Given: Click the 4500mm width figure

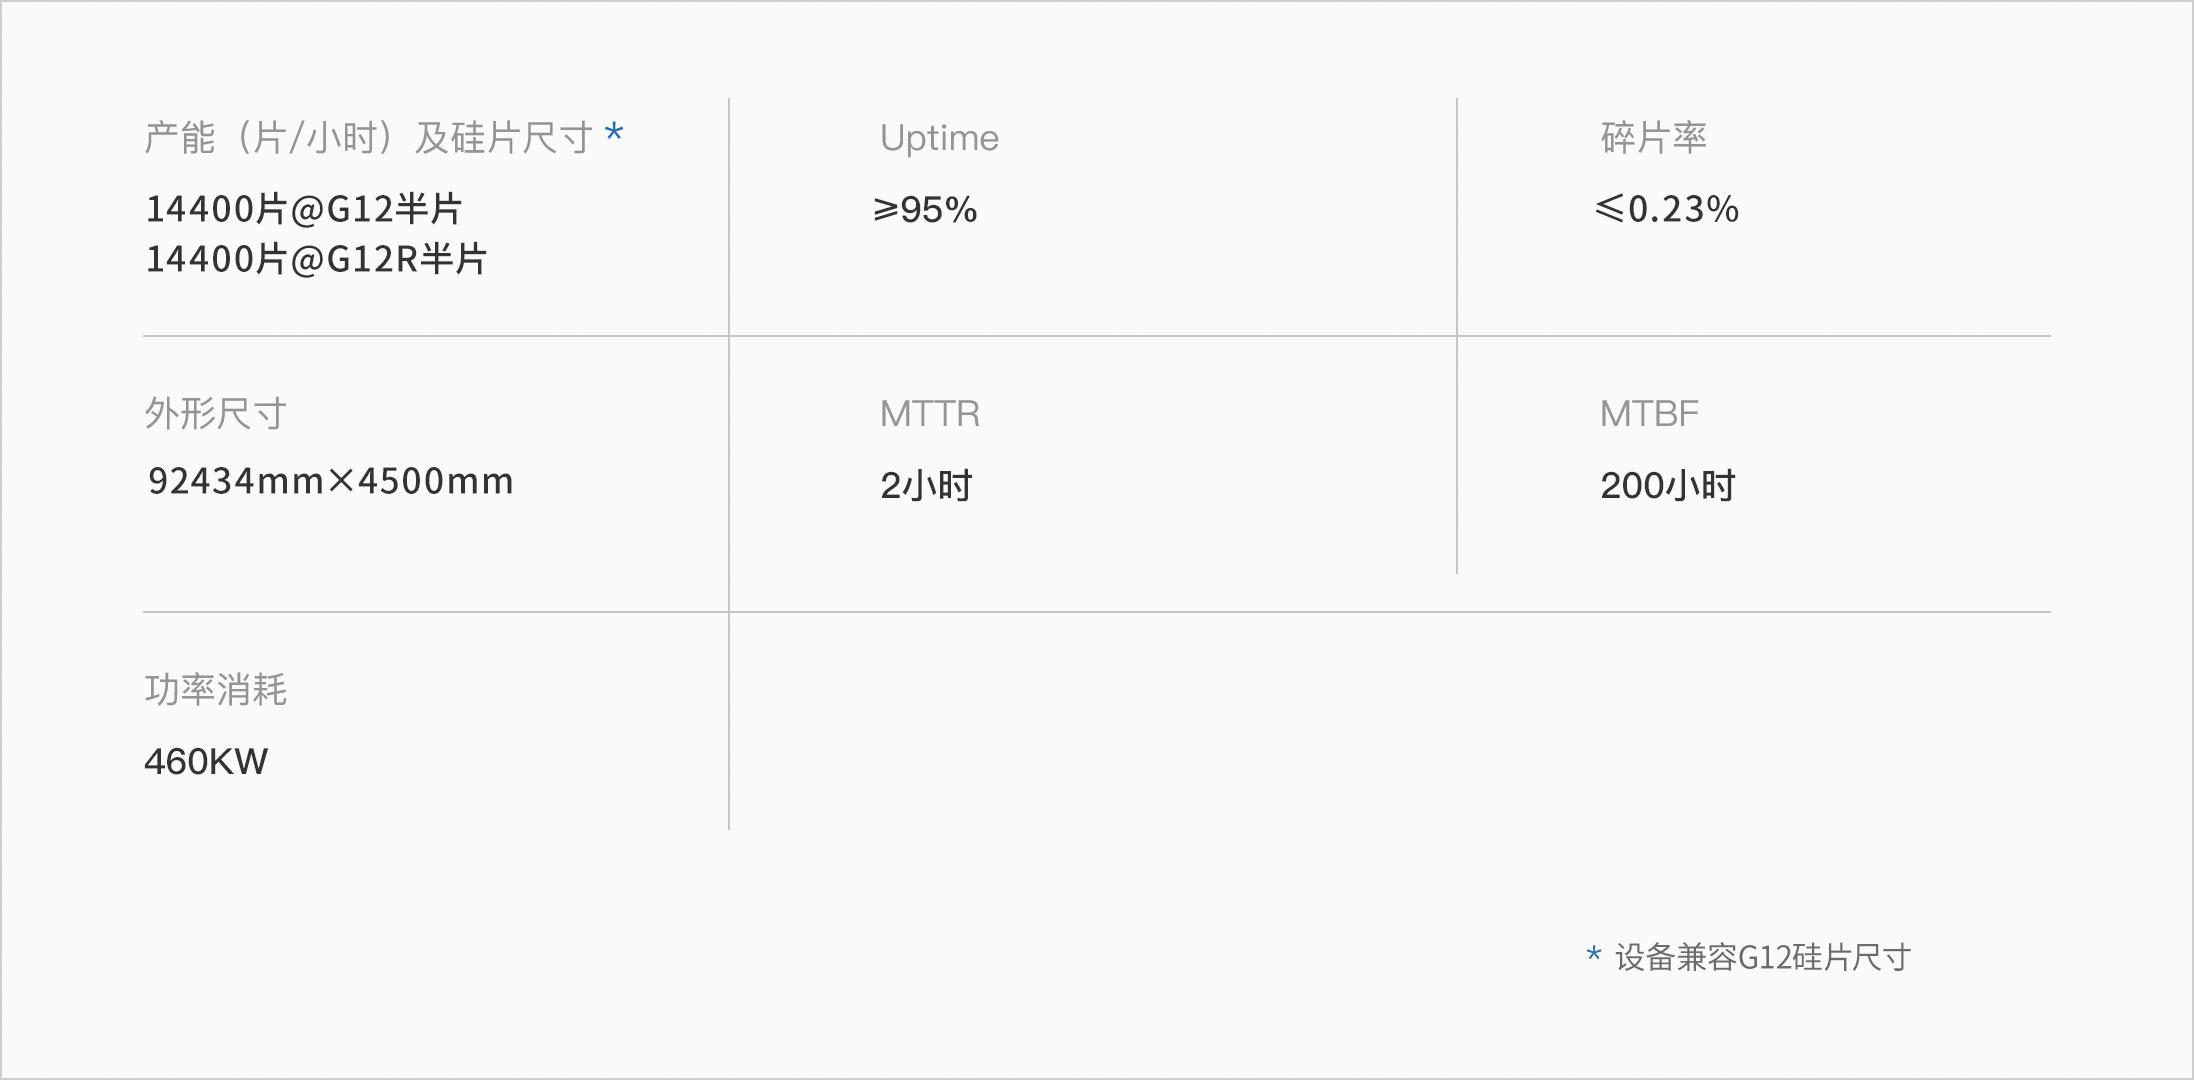Looking at the screenshot, I should (436, 482).
